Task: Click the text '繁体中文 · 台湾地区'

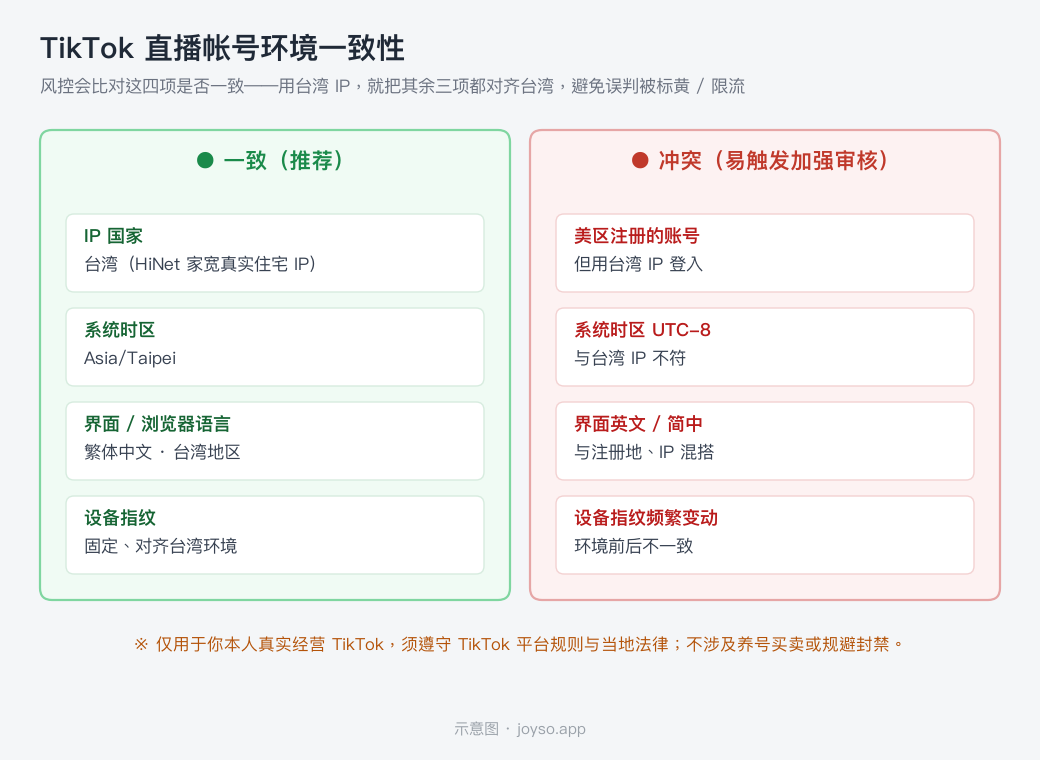Action: 162,452
